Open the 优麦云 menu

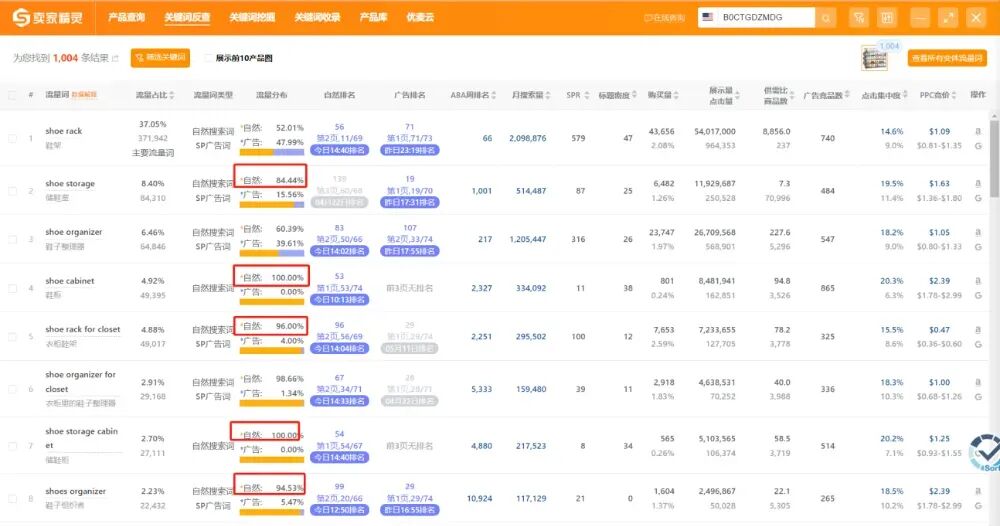tap(420, 17)
